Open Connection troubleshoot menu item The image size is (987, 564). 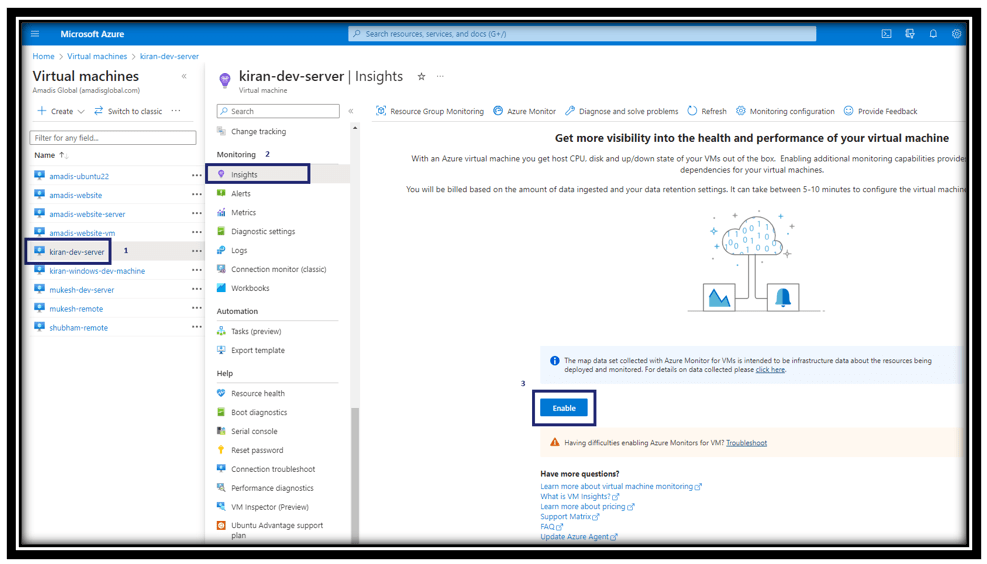273,469
